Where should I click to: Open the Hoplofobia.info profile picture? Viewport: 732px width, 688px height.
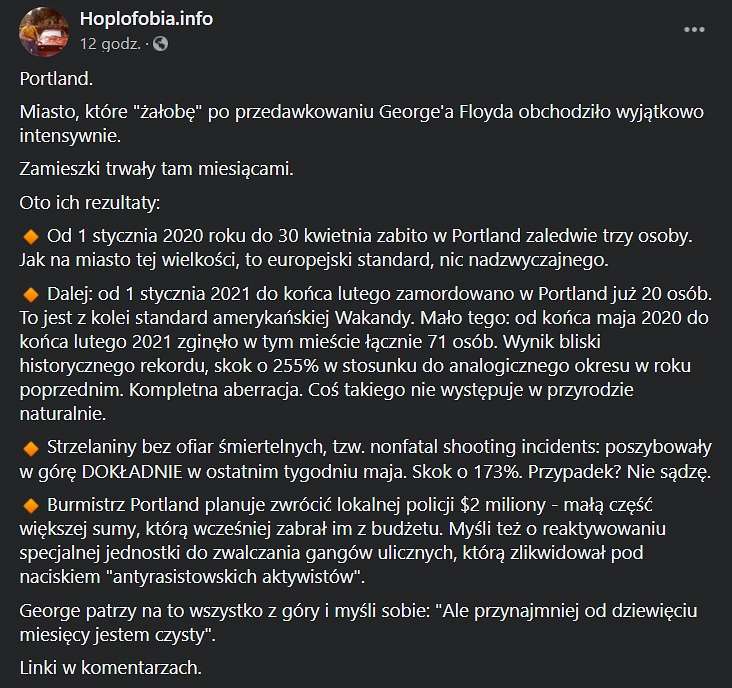point(44,32)
